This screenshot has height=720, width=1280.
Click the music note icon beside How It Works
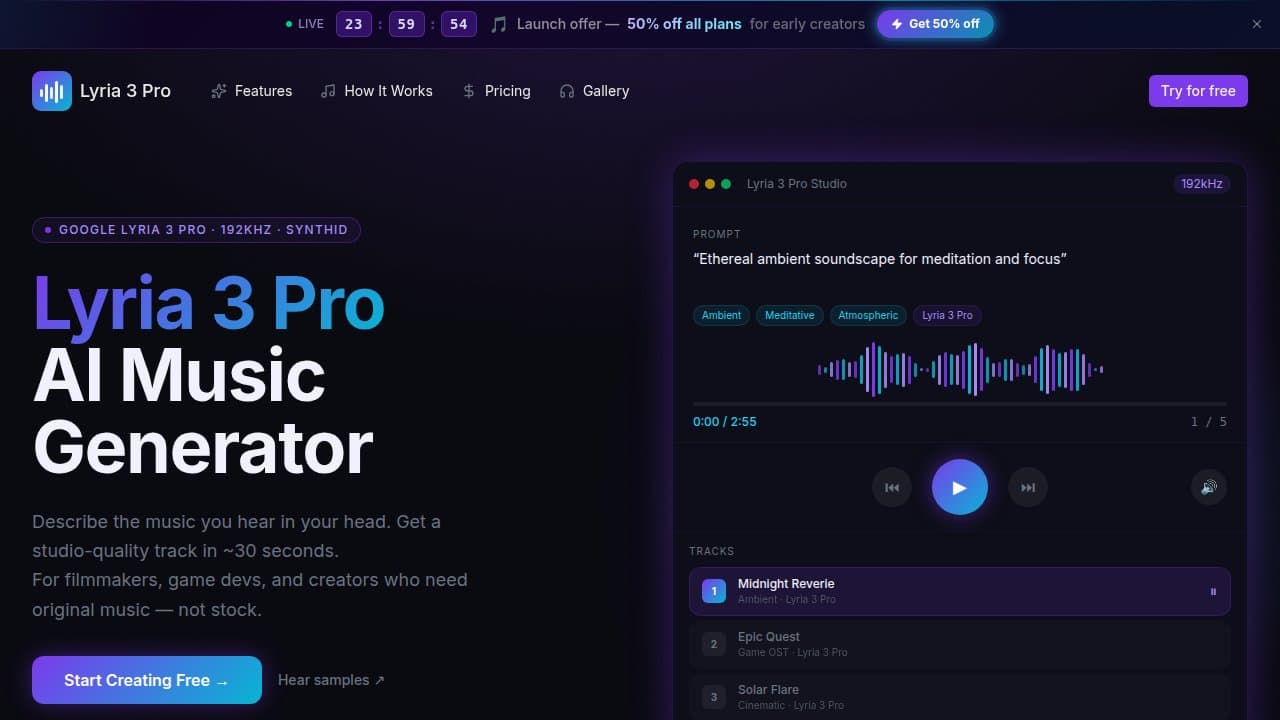click(x=328, y=91)
